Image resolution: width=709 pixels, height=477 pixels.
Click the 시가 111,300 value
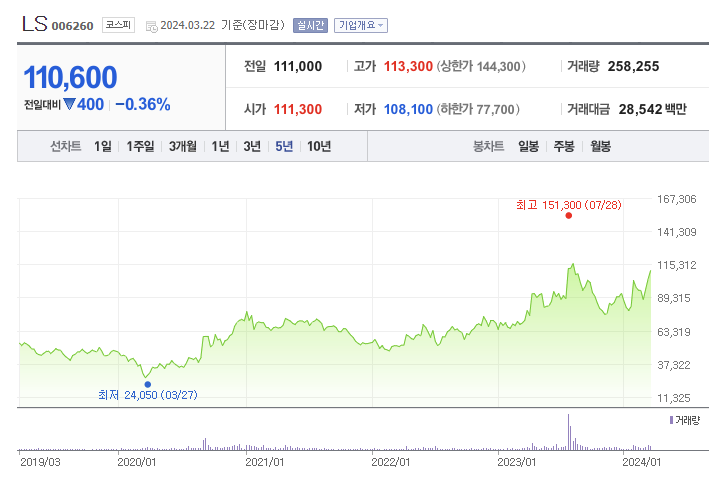click(x=298, y=109)
